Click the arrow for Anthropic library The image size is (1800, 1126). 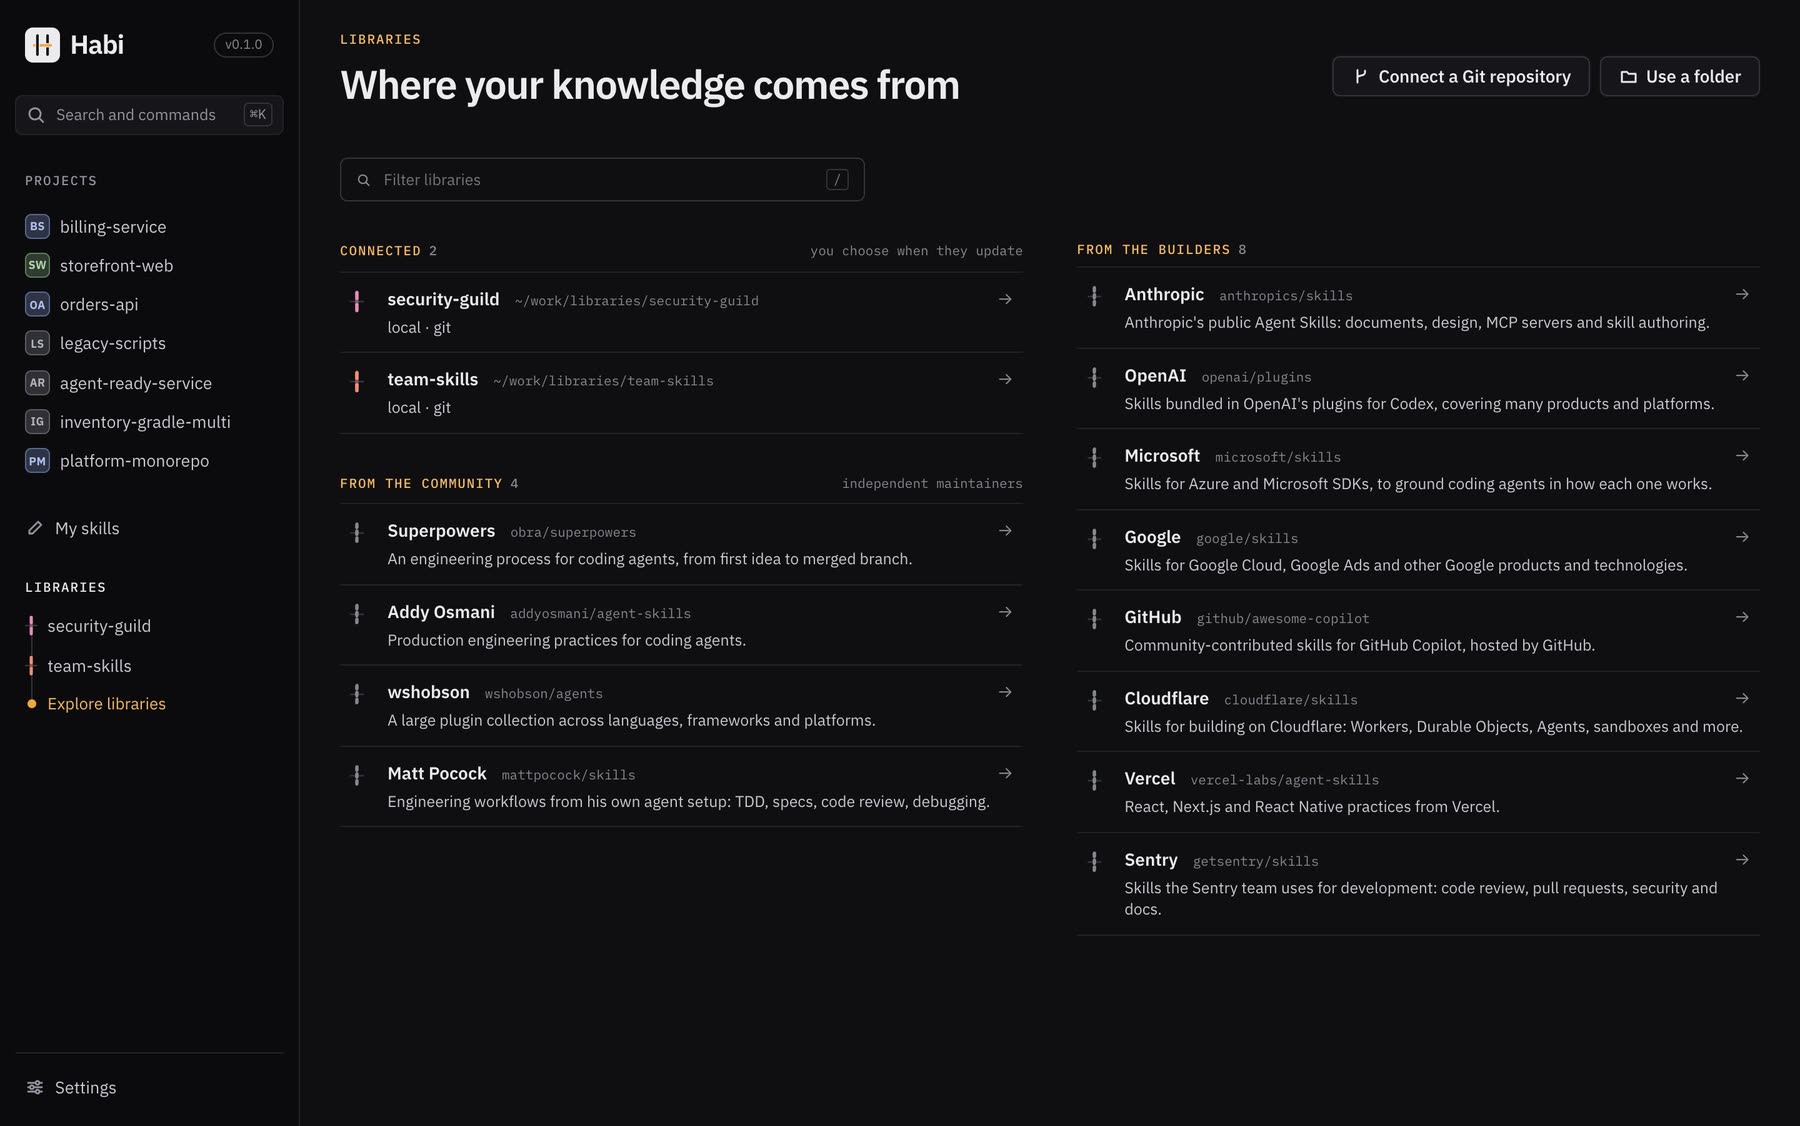pos(1742,294)
